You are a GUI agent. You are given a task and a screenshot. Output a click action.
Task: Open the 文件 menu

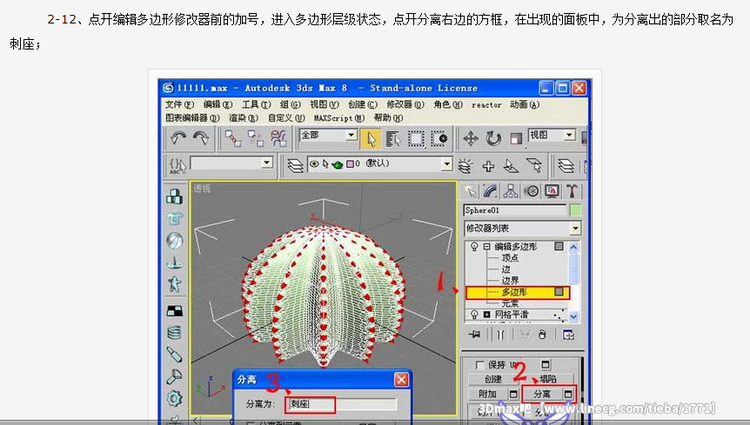[x=179, y=104]
